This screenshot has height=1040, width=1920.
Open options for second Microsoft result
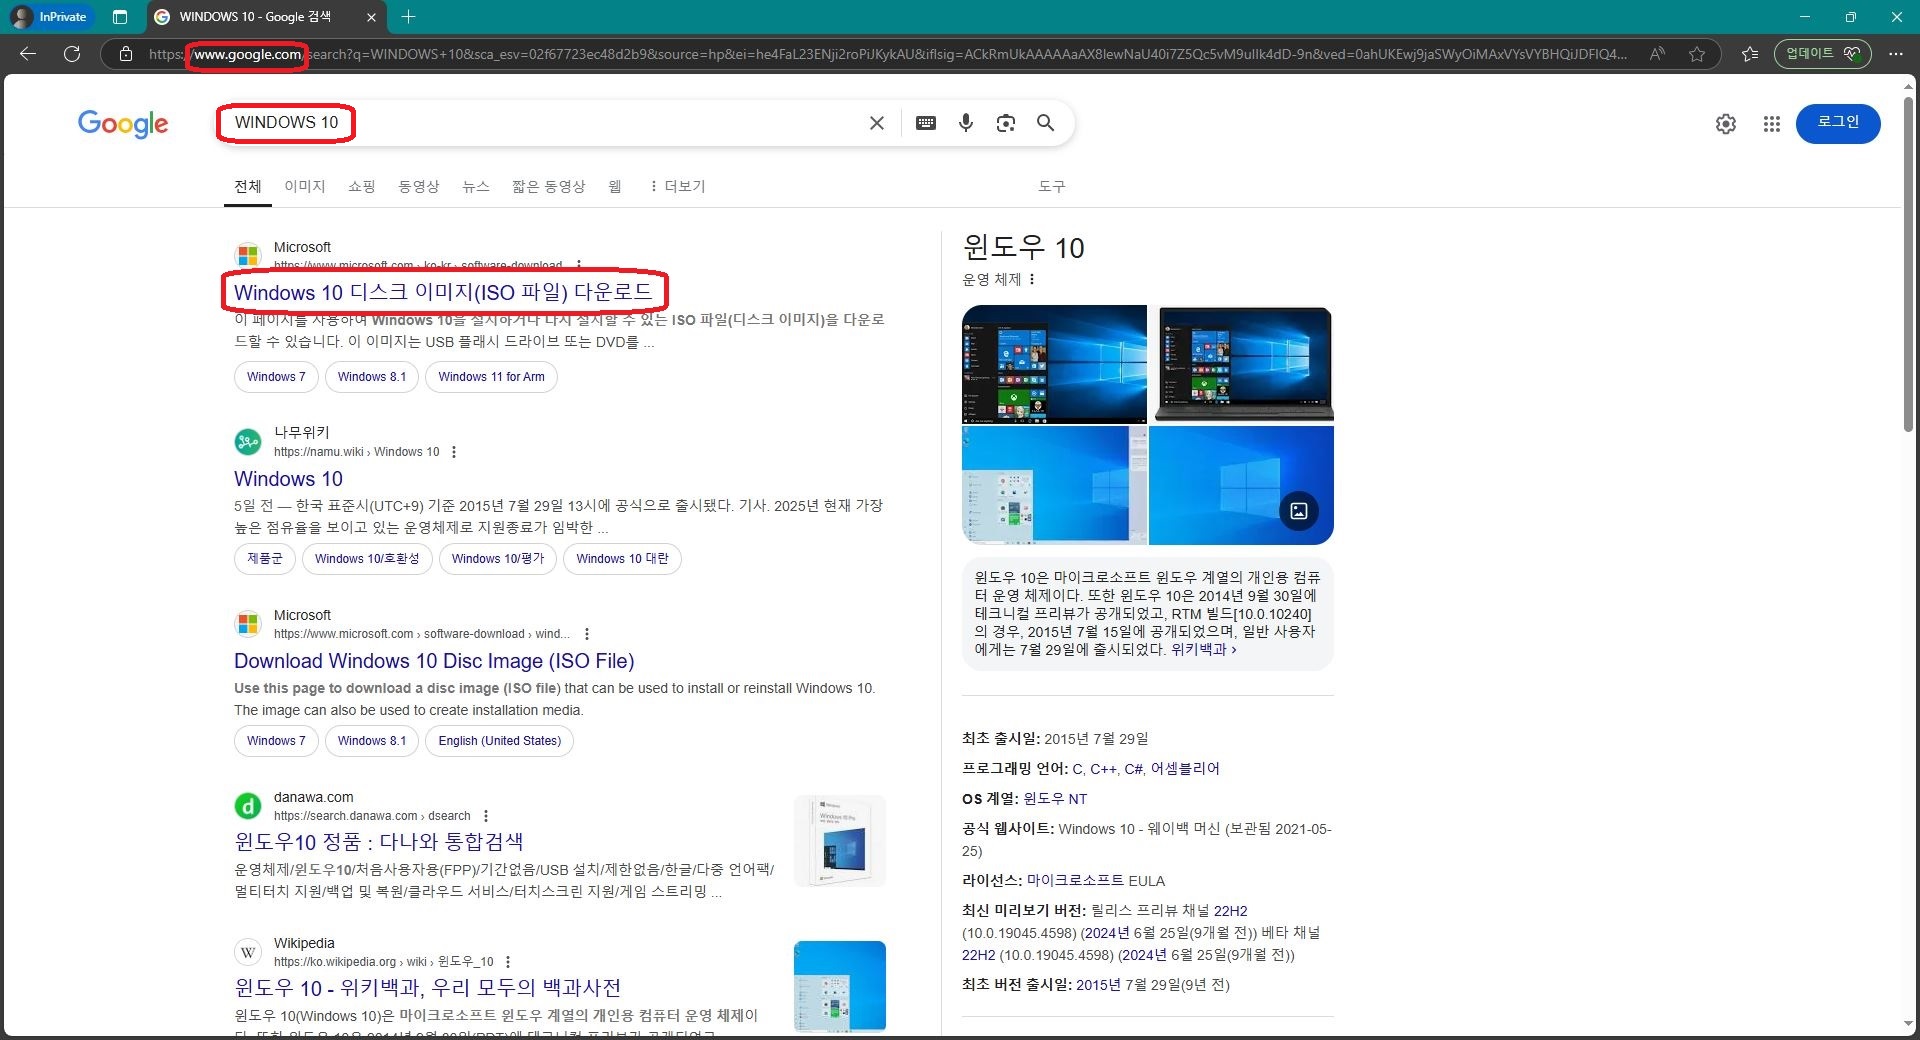tap(587, 634)
